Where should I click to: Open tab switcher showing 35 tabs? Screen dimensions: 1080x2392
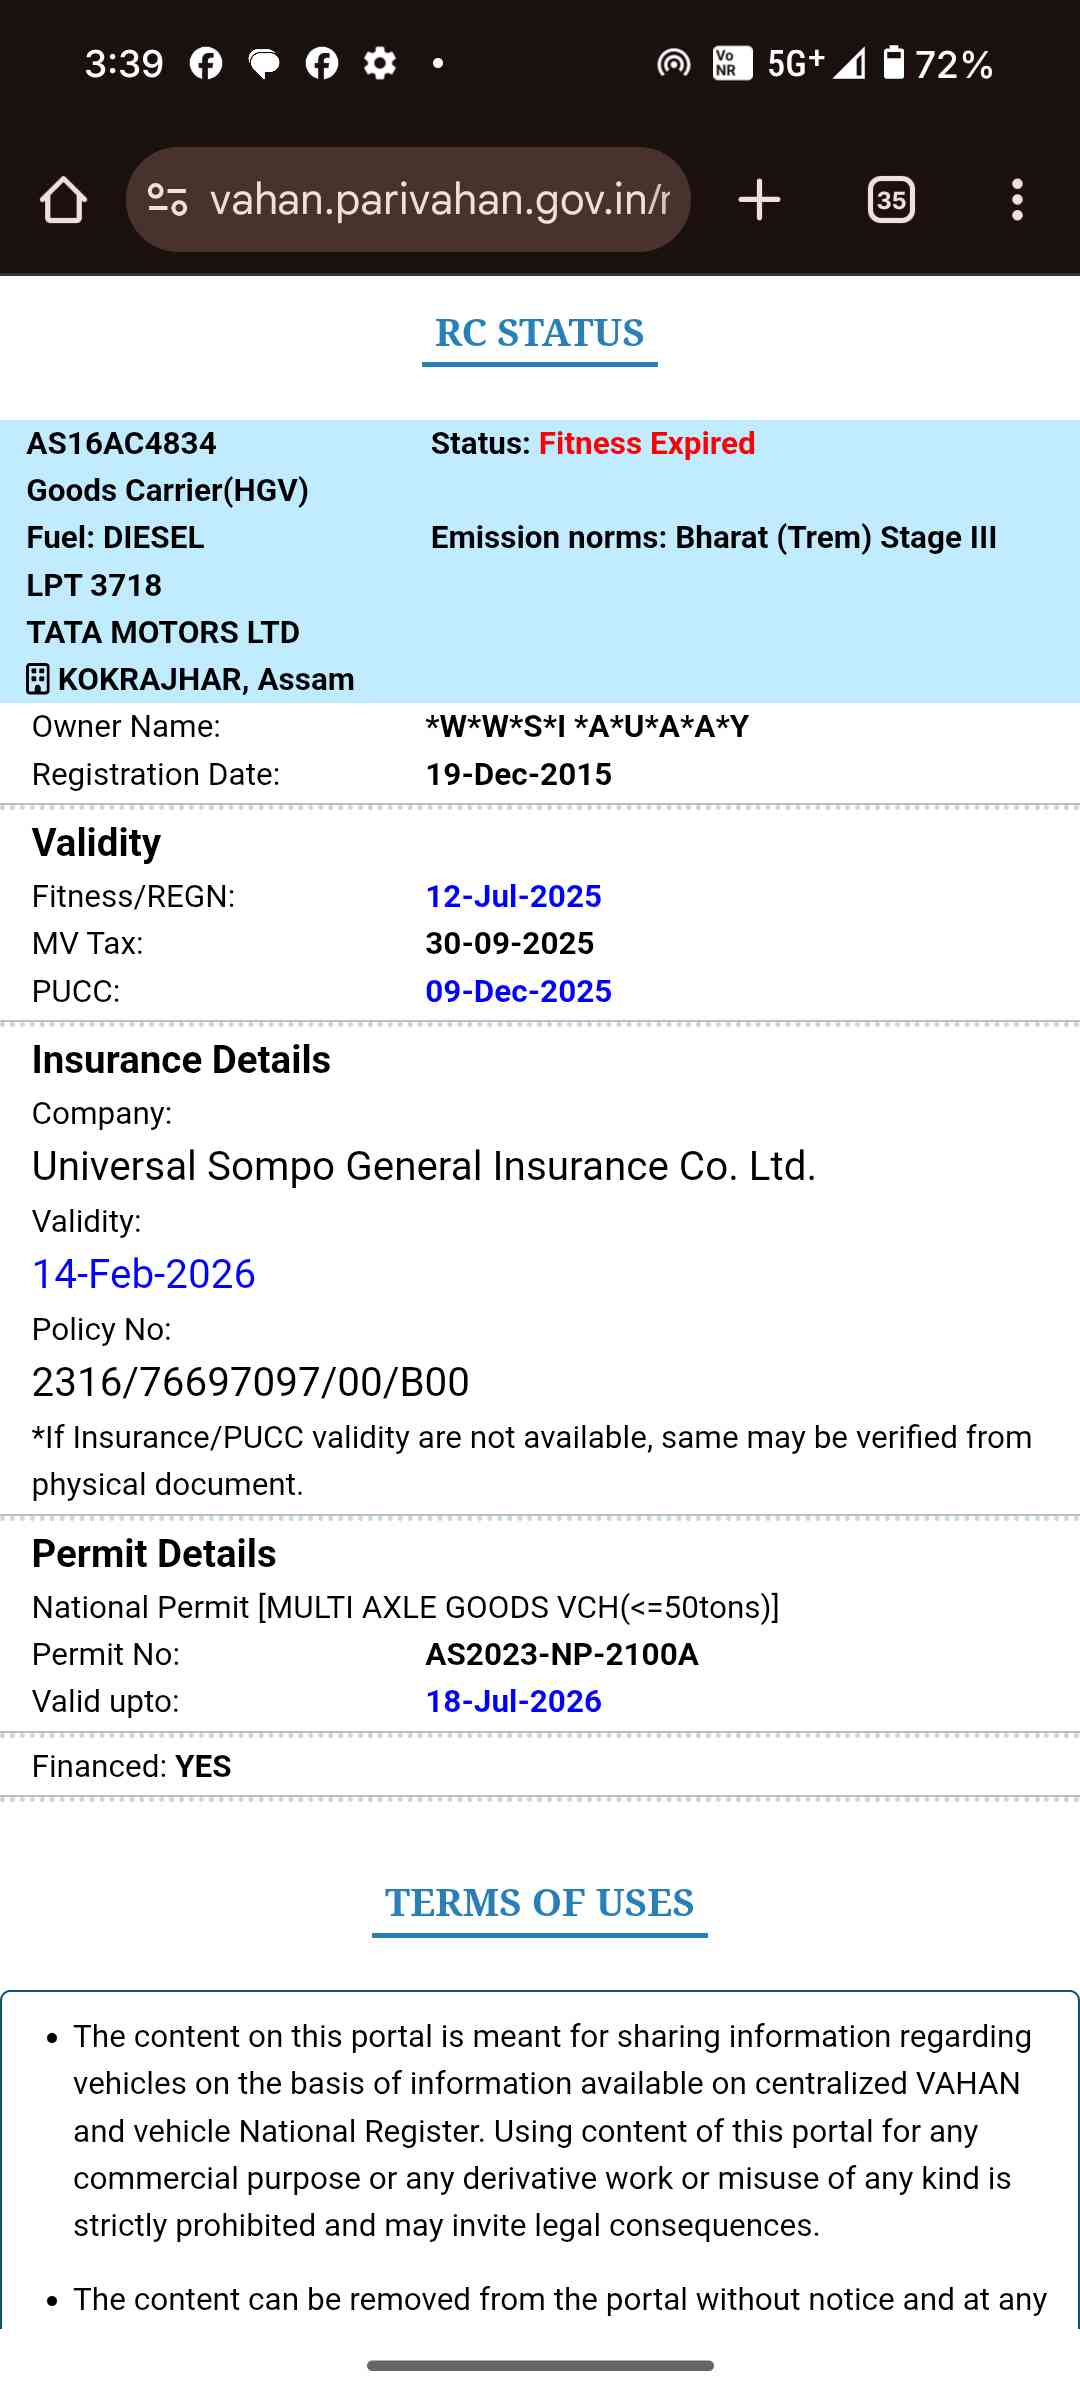[890, 200]
